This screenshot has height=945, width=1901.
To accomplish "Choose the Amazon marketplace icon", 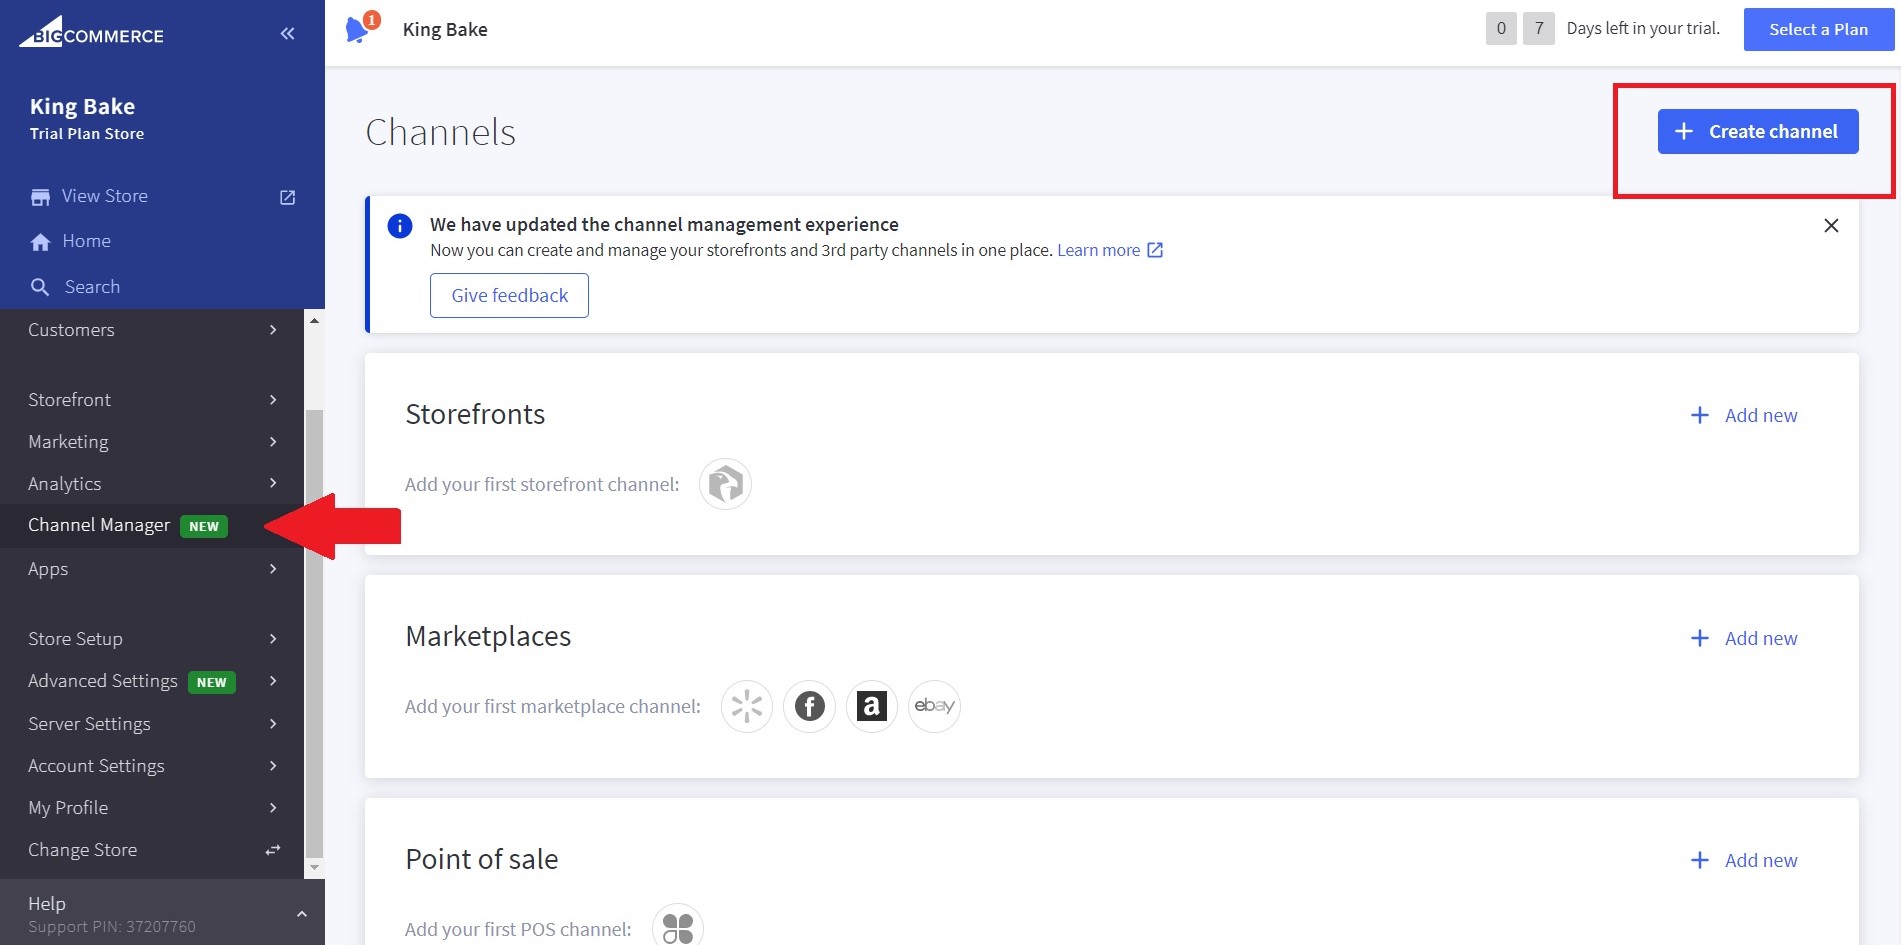I will (x=871, y=707).
